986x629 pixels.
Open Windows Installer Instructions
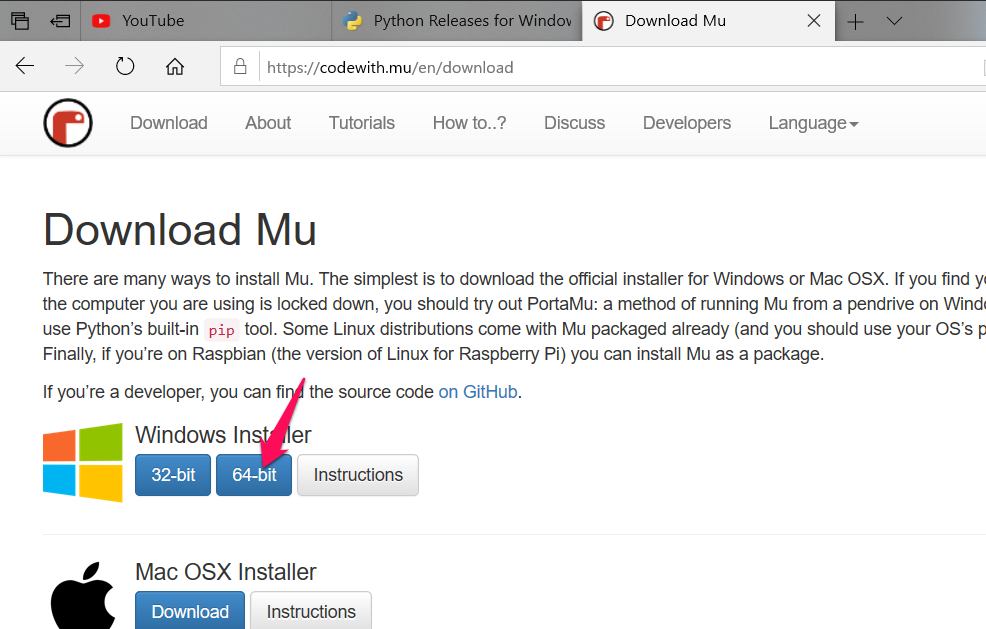pyautogui.click(x=358, y=475)
